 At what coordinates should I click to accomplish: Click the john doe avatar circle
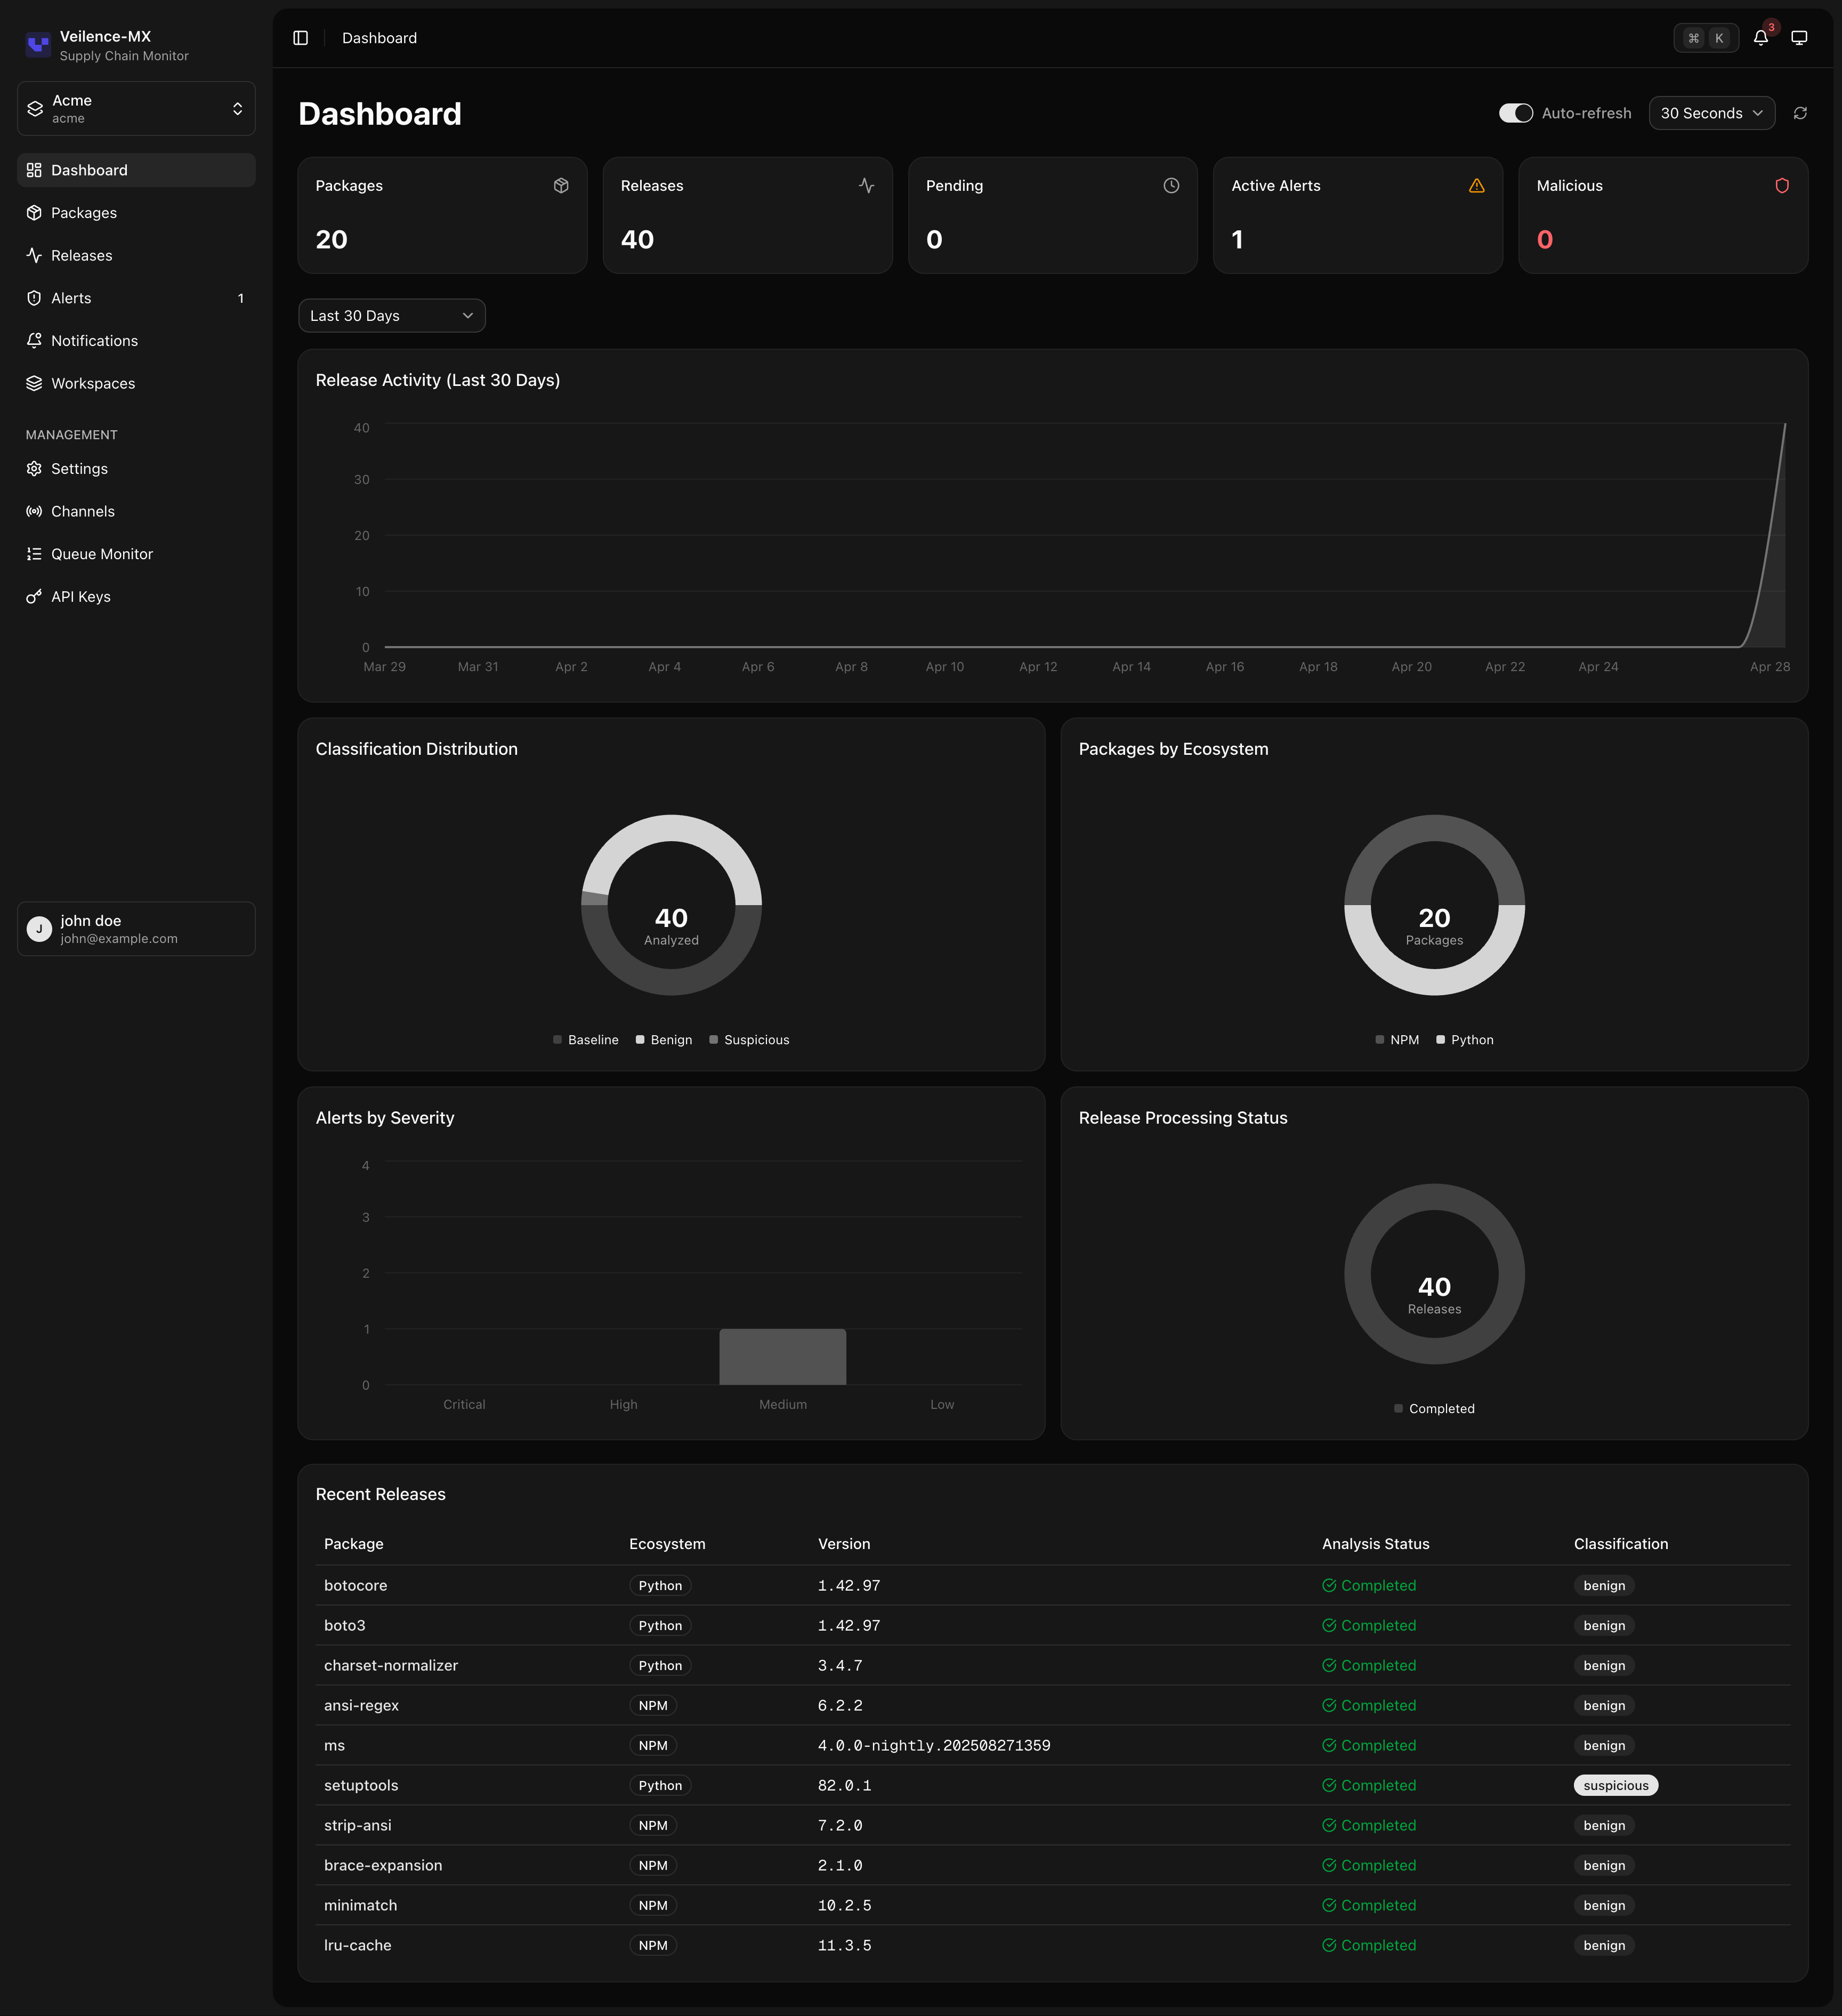(x=39, y=929)
